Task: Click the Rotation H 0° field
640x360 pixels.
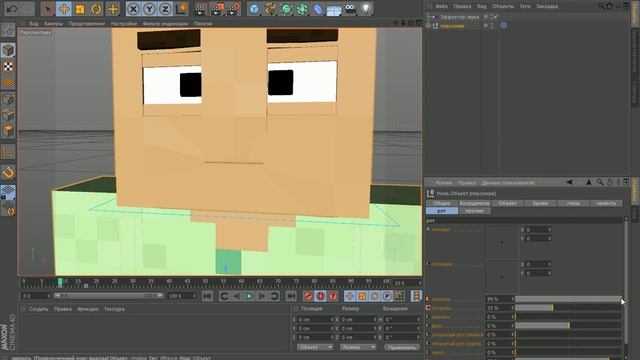Action: [402, 319]
